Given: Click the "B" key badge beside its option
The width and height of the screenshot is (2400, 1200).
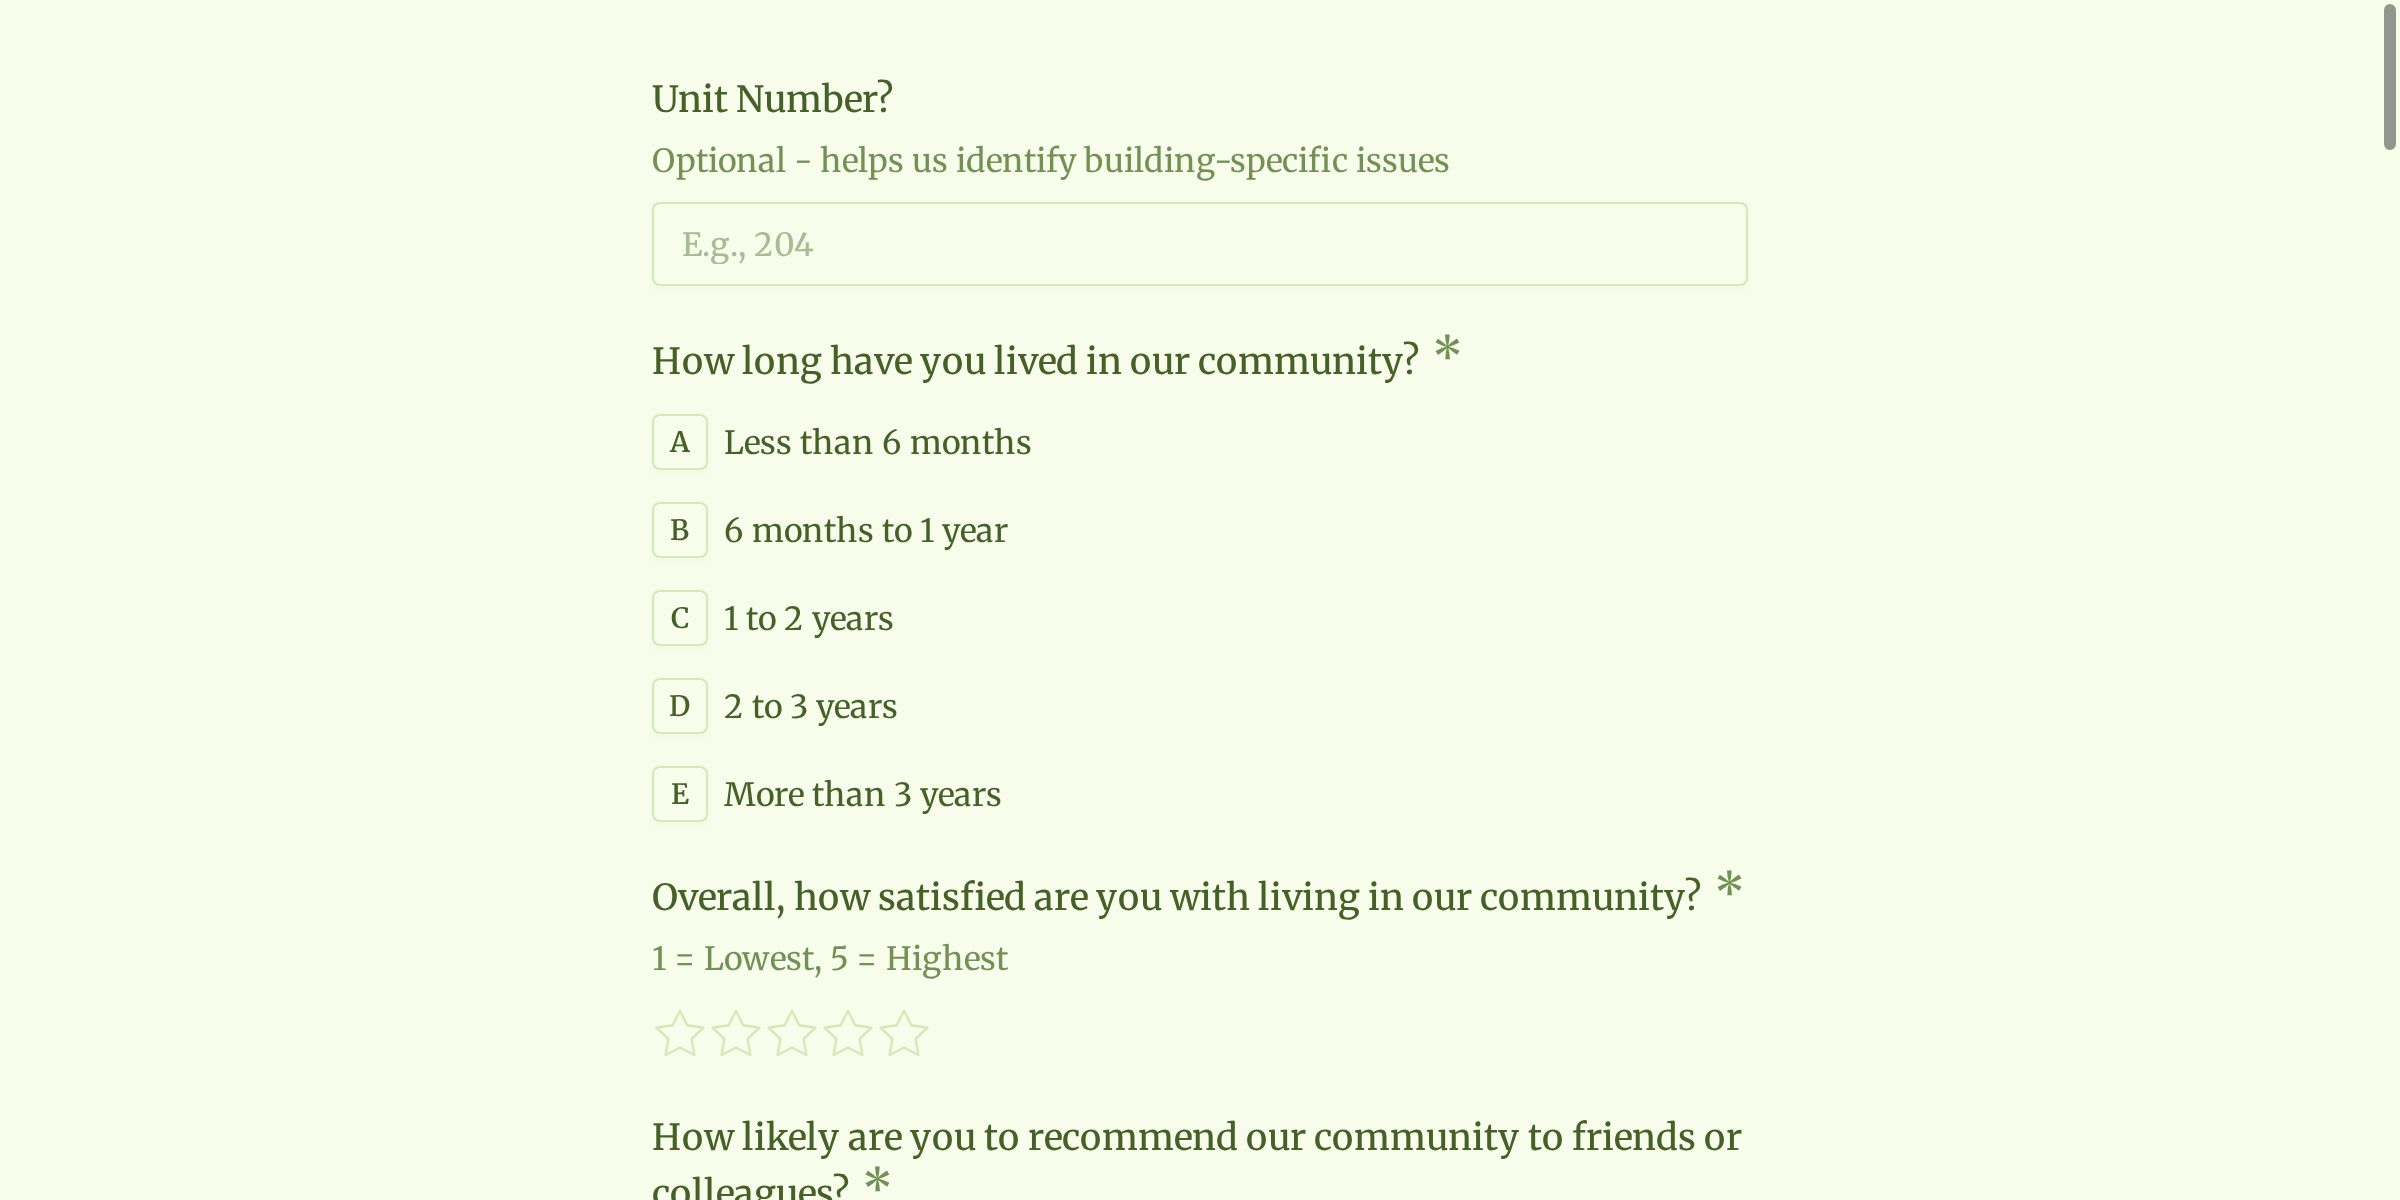Looking at the screenshot, I should coord(679,529).
